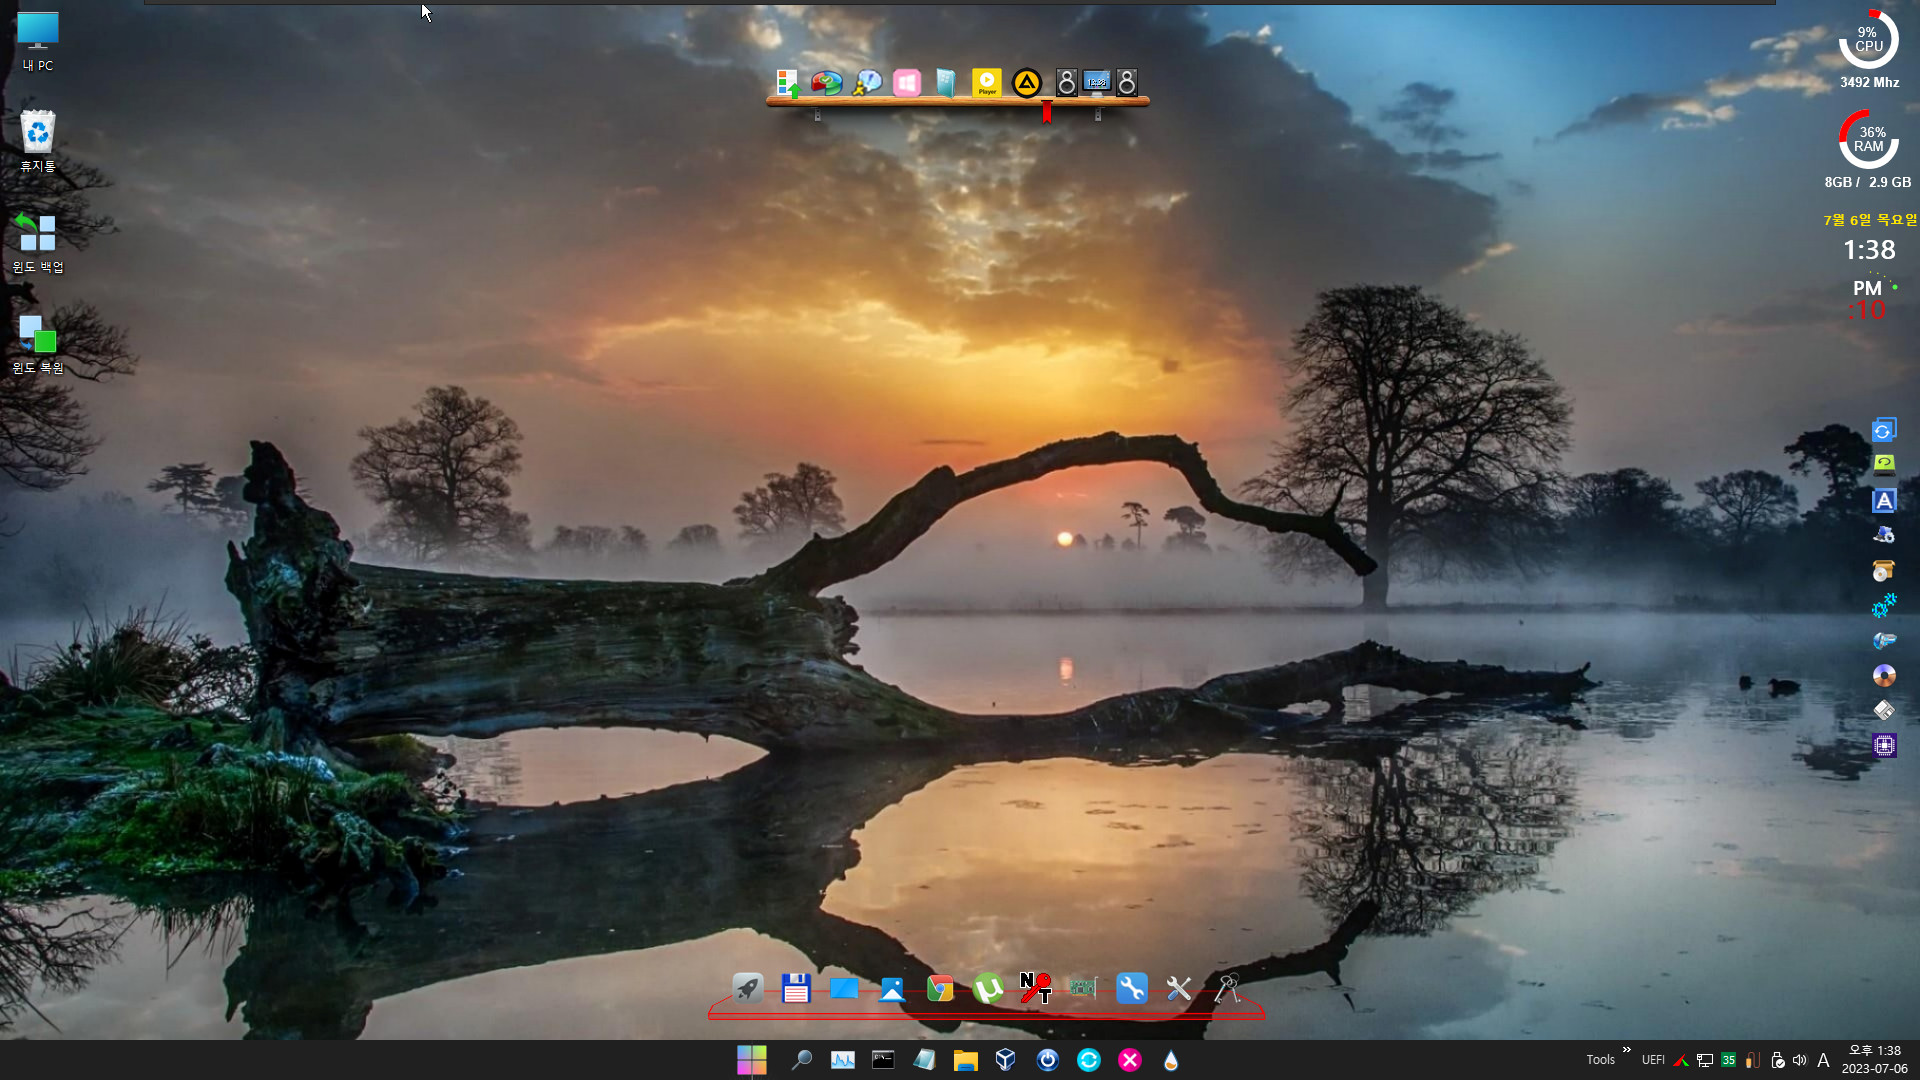Screen dimensions: 1920x1080
Task: Open the 휴지통 recycle bin icon
Action: coord(38,141)
